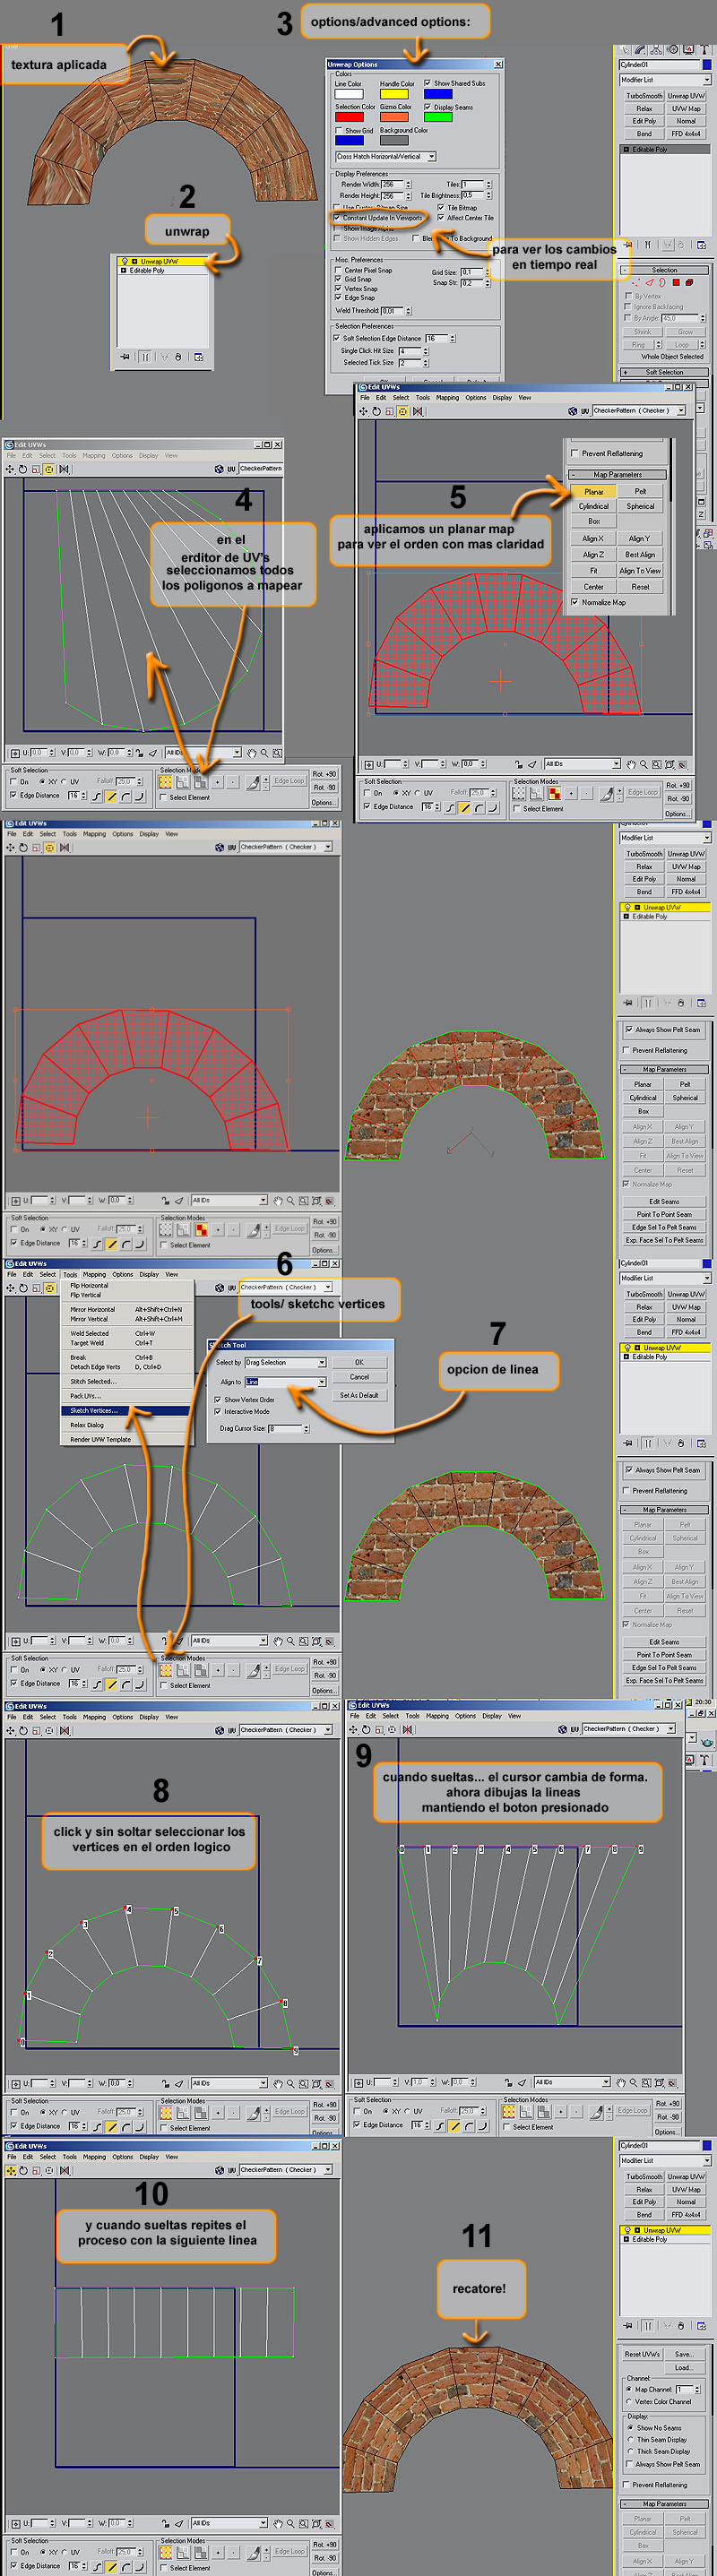This screenshot has width=717, height=2576.
Task: Toggle the Affect Center Tile checkbox
Action: [x=441, y=218]
